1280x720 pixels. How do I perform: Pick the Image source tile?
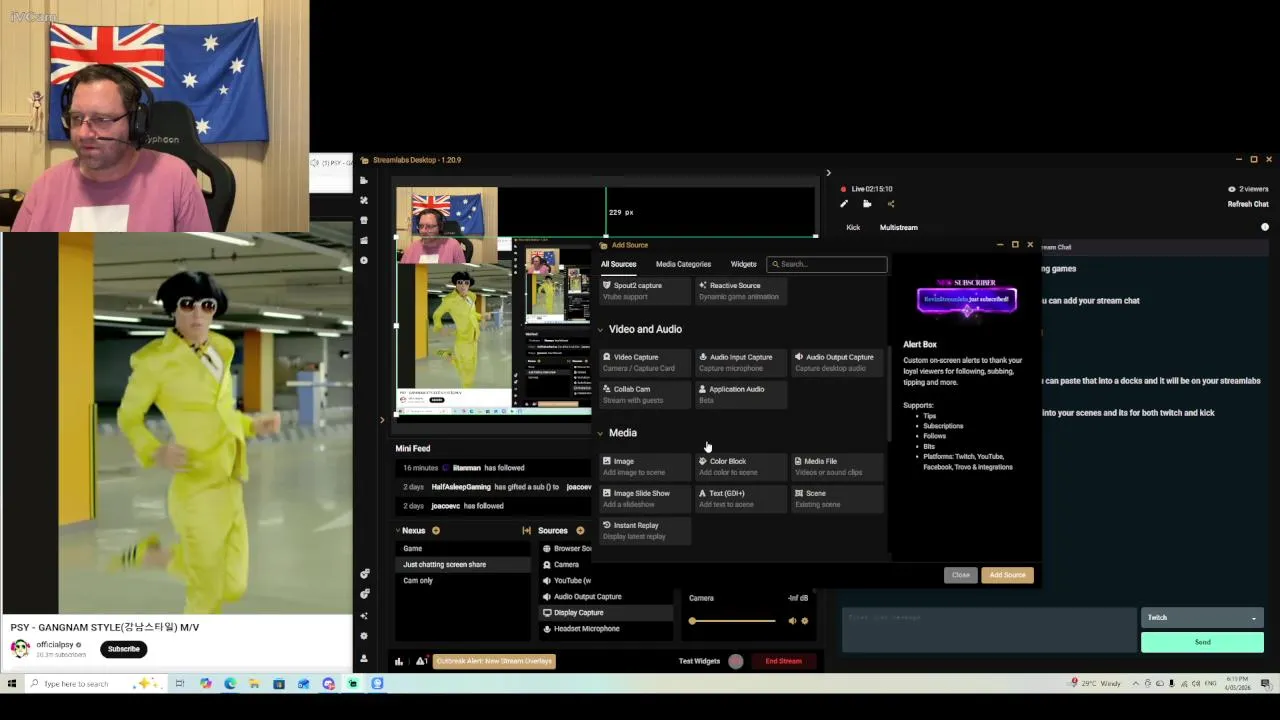(645, 466)
